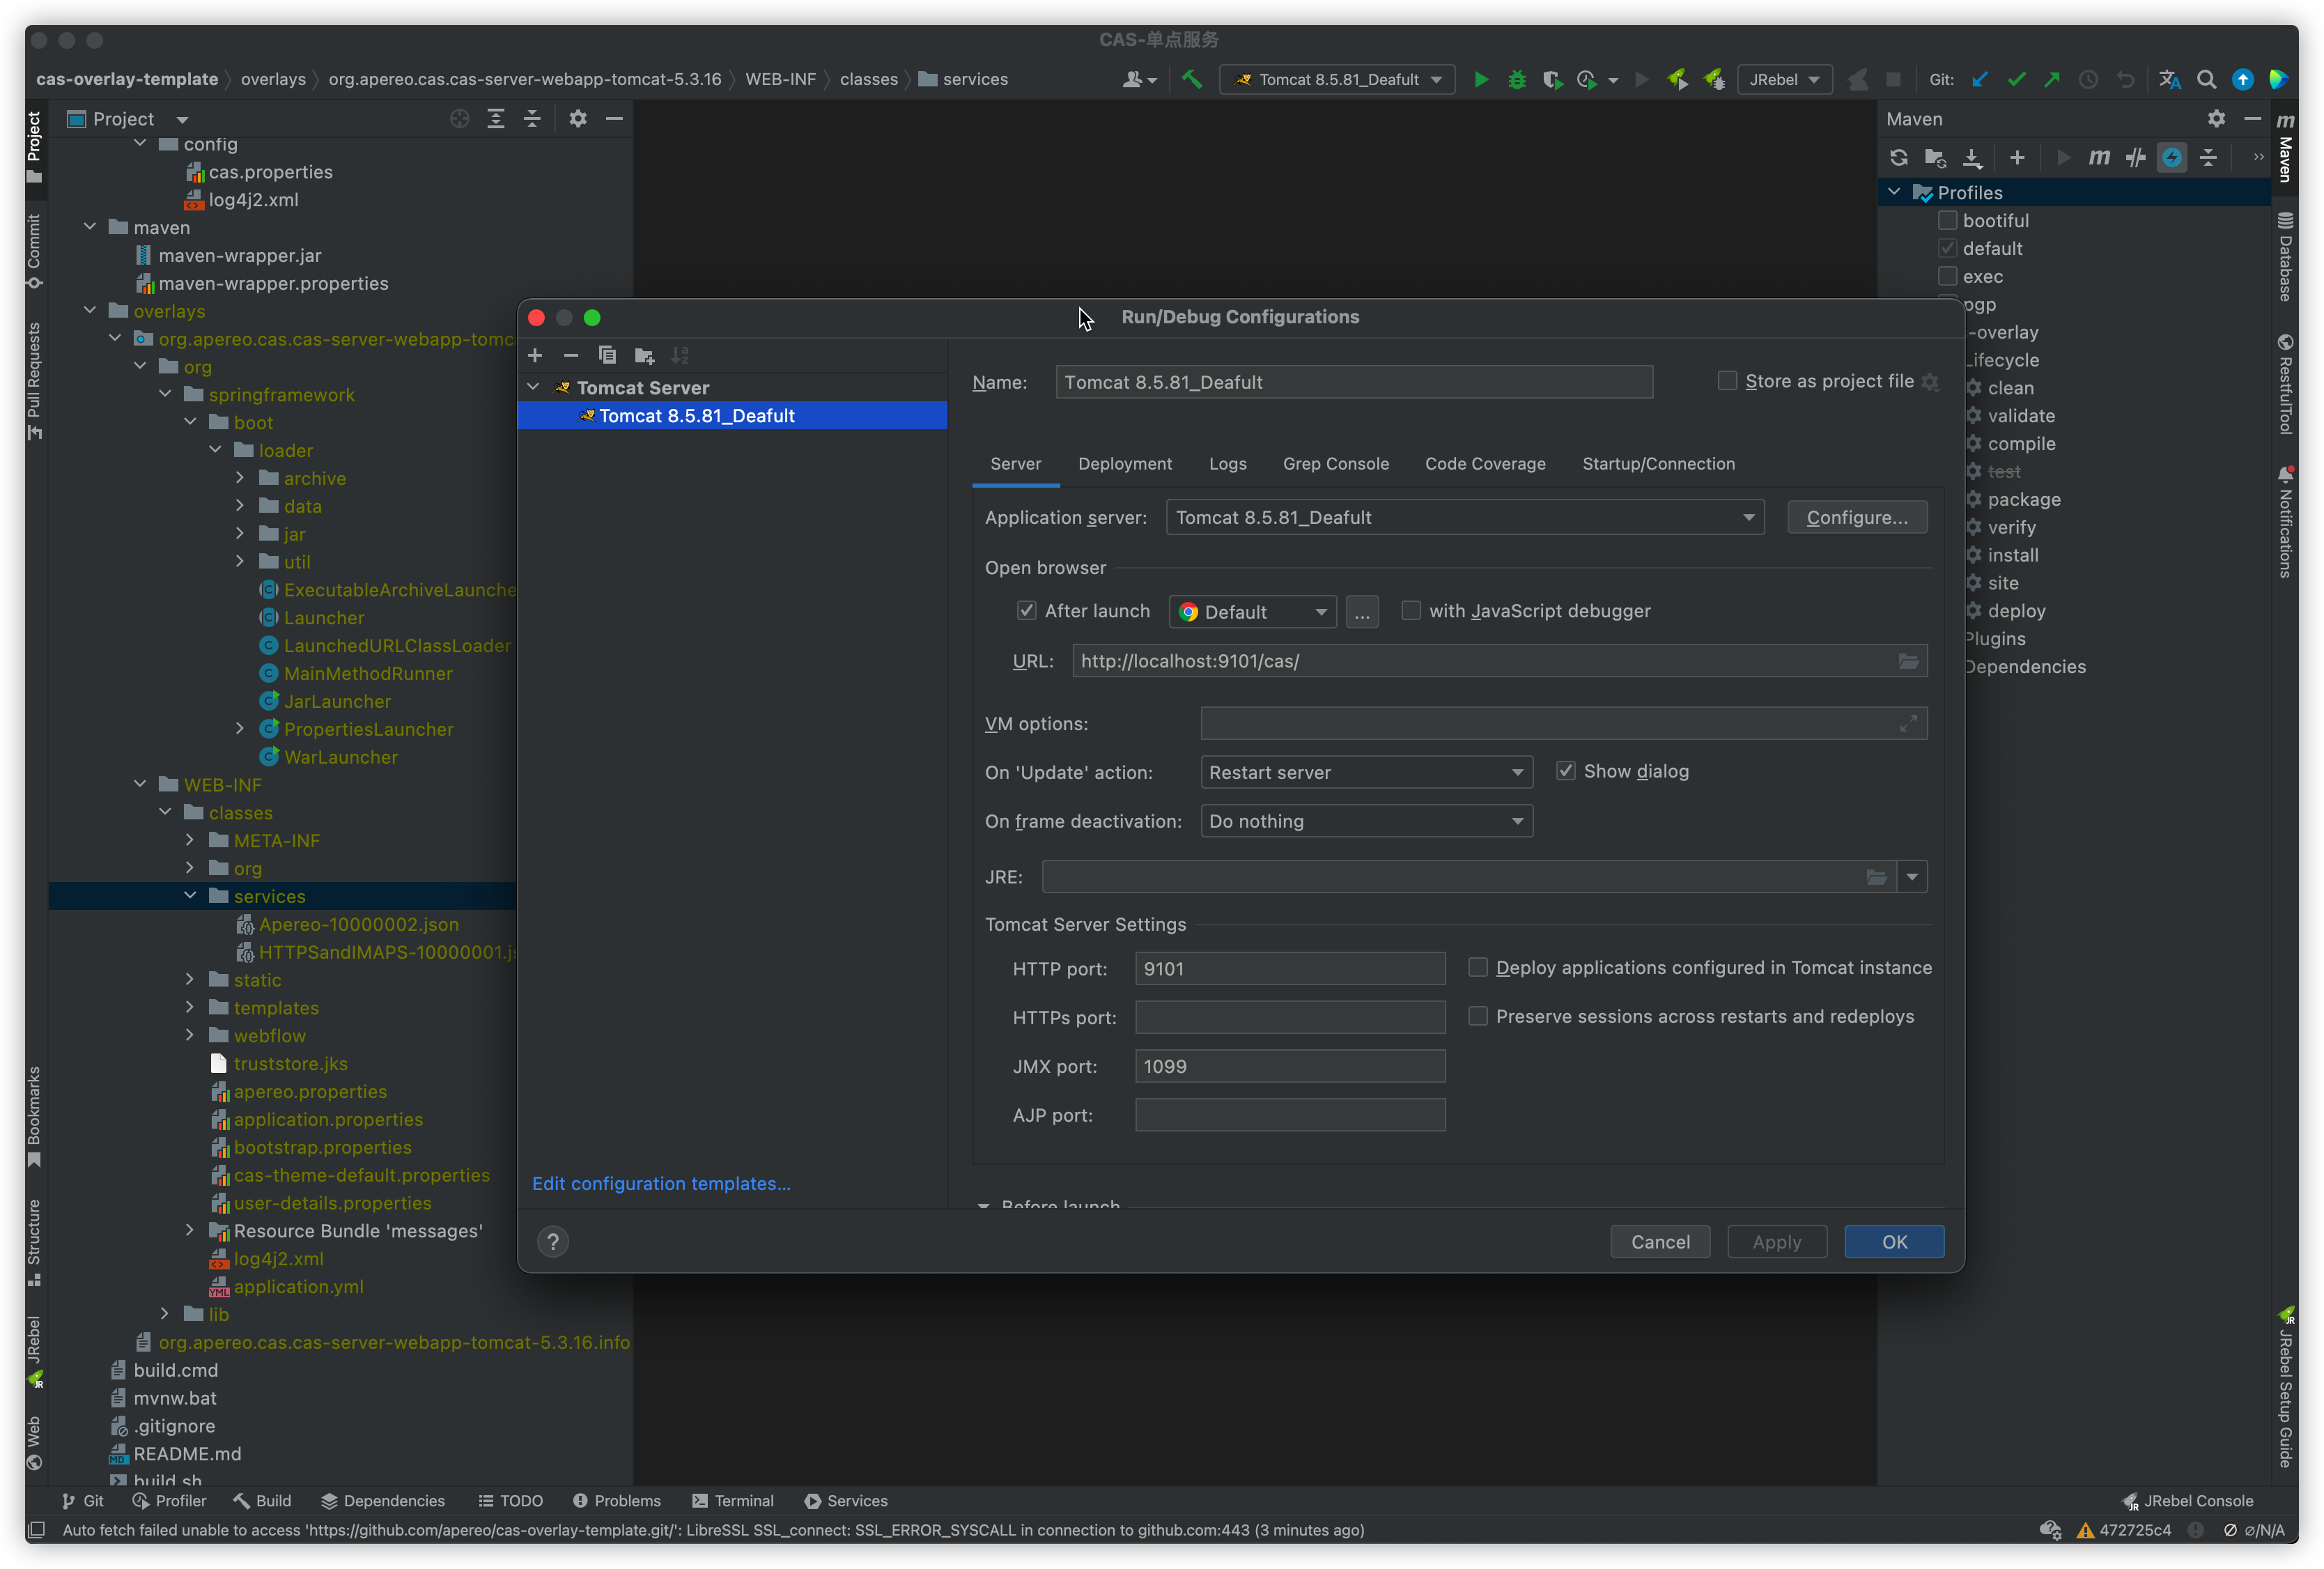Screen dimensions: 2324x1569
Task: Open Maven panel settings gear
Action: point(2216,119)
